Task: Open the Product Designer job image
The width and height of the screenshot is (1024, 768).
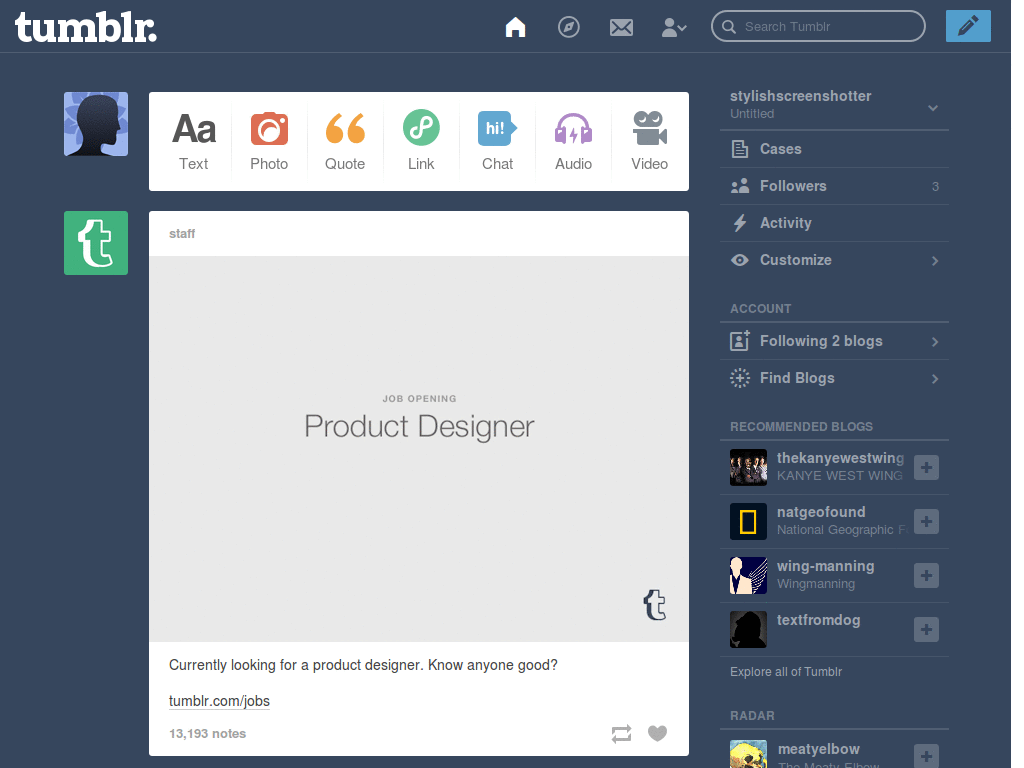Action: [419, 449]
